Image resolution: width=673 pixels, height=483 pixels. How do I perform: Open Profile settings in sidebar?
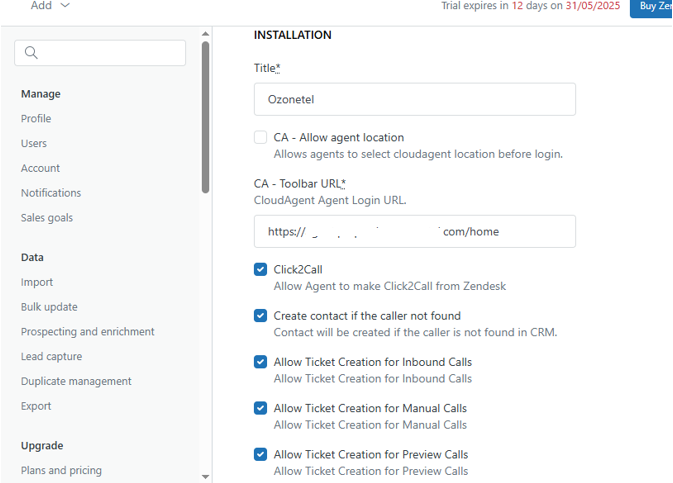tap(36, 118)
